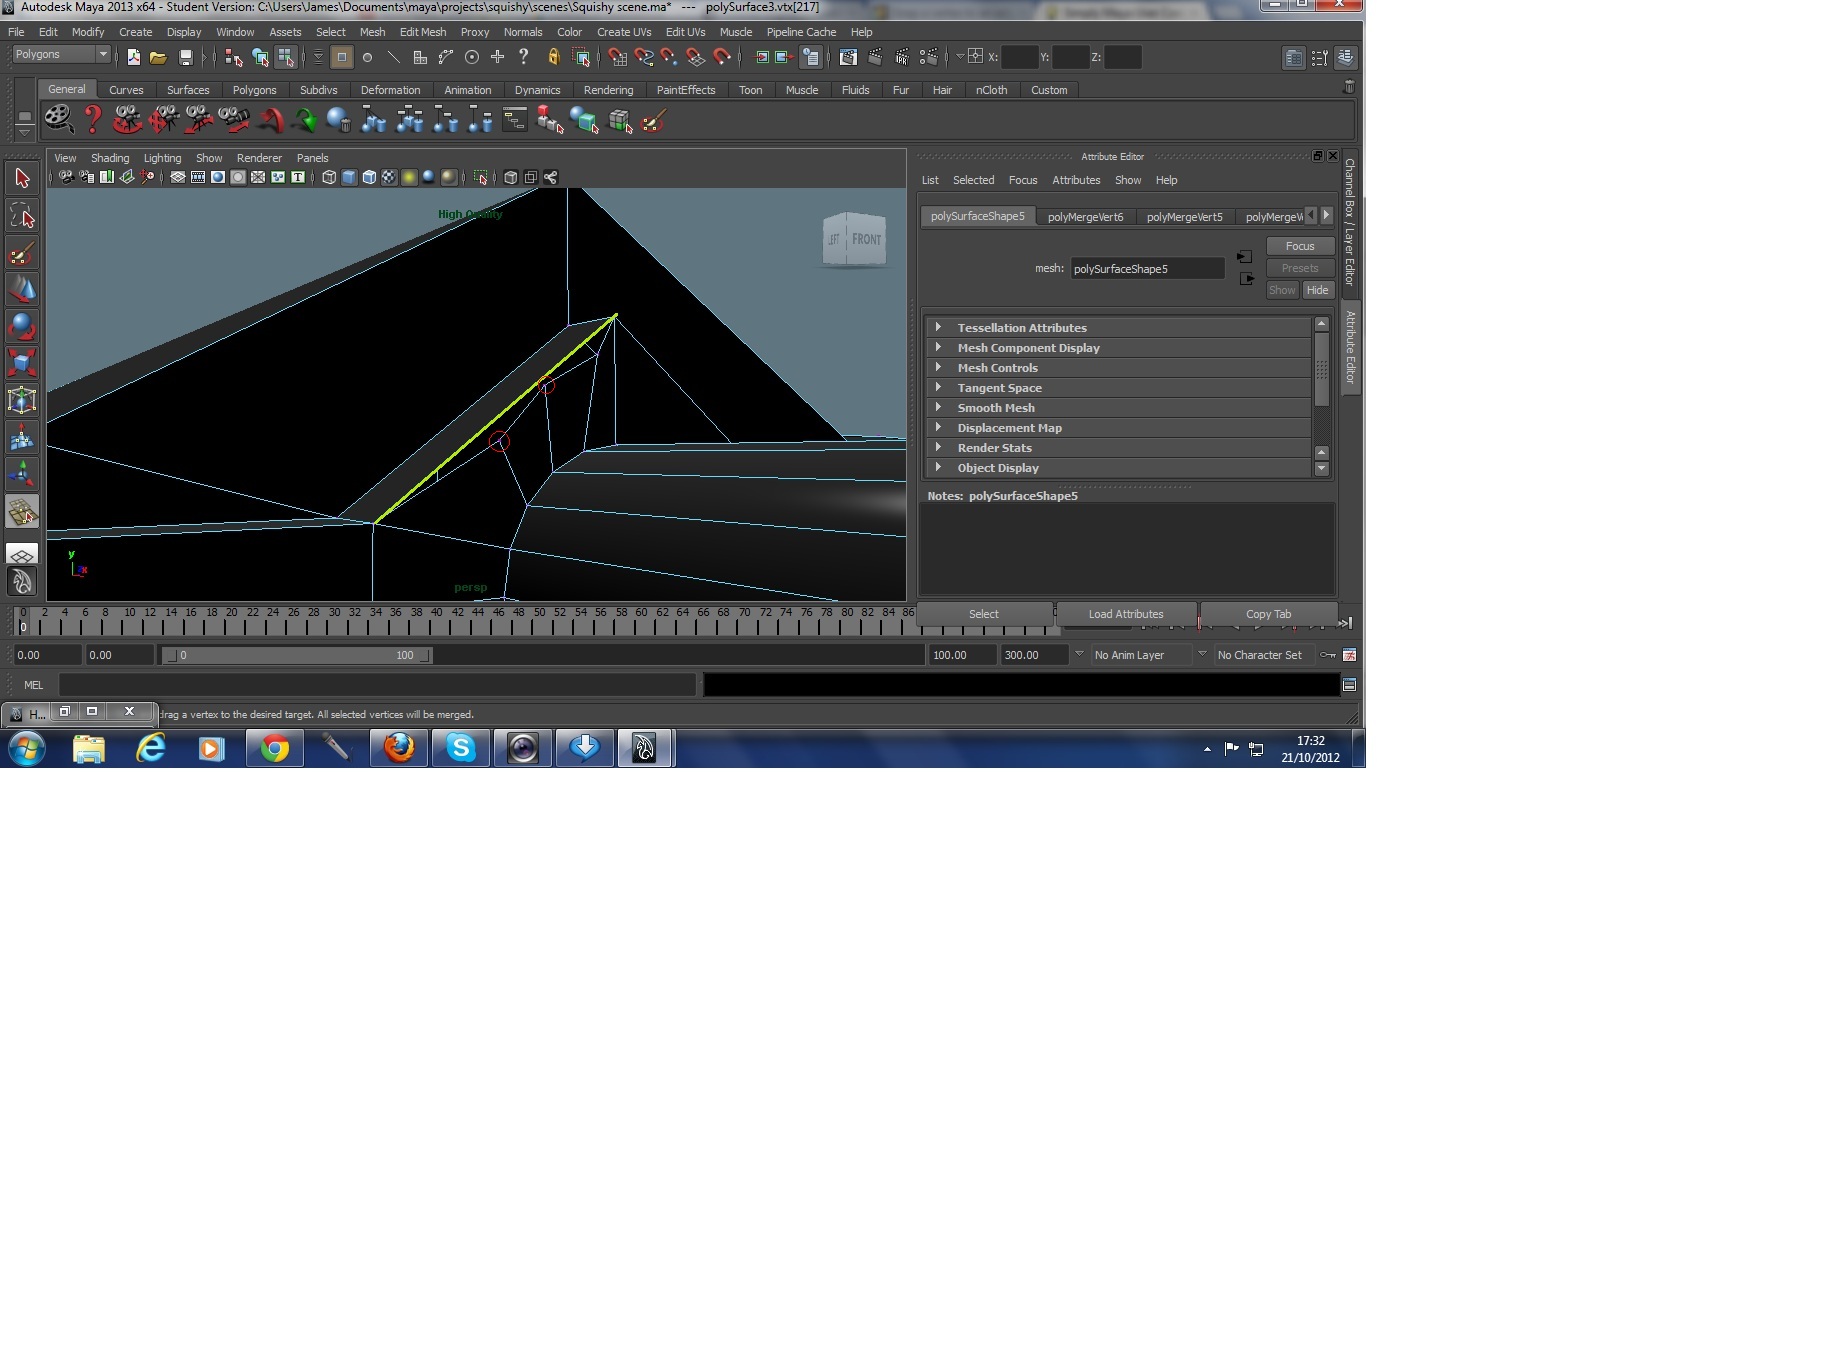Screen dimensions: 1824x1368
Task: Toggle viewport wireframe display cube
Action: [x=329, y=177]
